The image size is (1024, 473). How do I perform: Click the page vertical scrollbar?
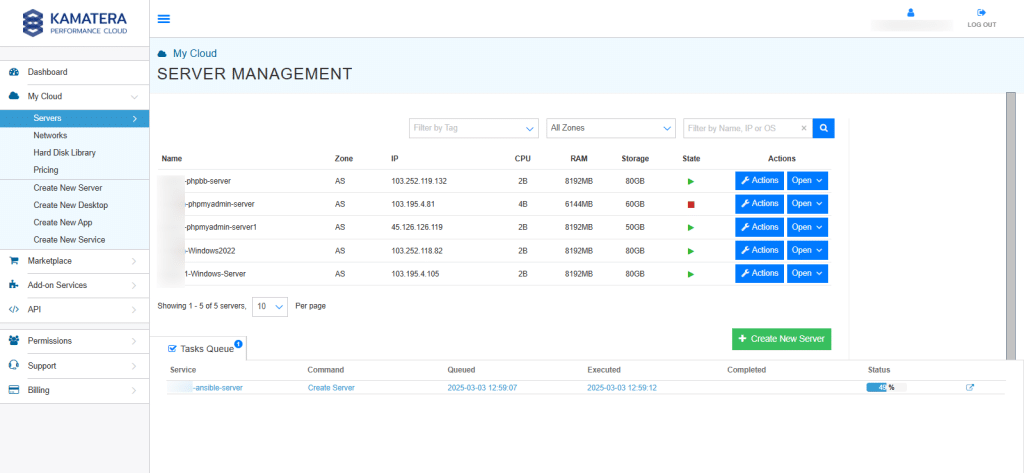1010,225
